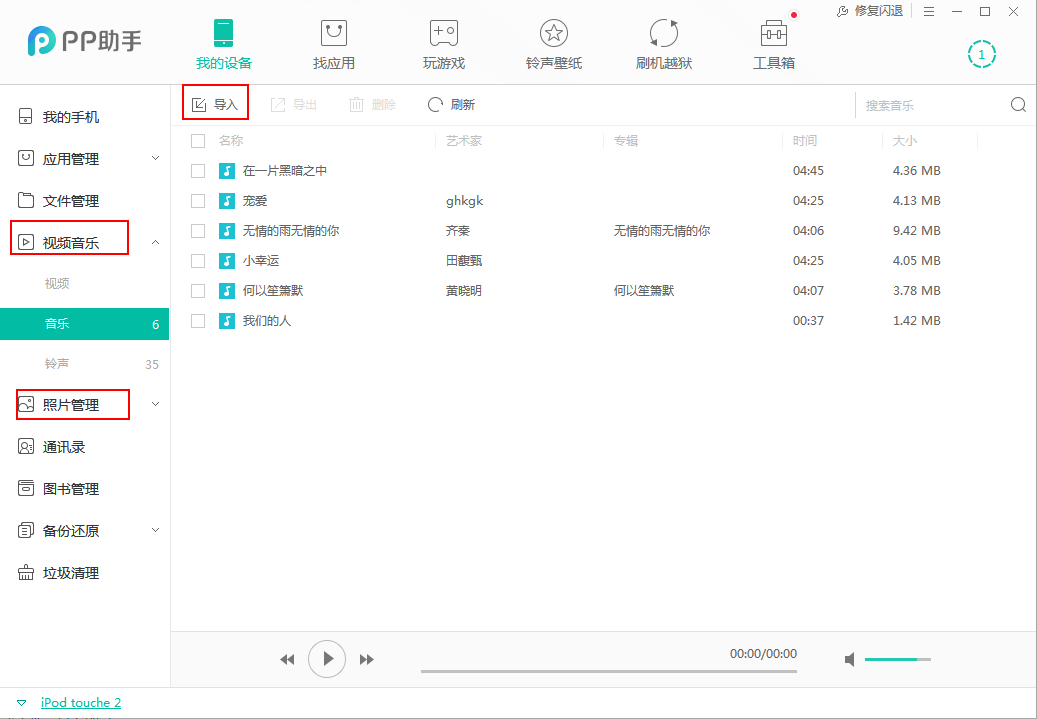The height and width of the screenshot is (719, 1037).
Task: Check the checkbox for 宠爱
Action: pyautogui.click(x=197, y=200)
